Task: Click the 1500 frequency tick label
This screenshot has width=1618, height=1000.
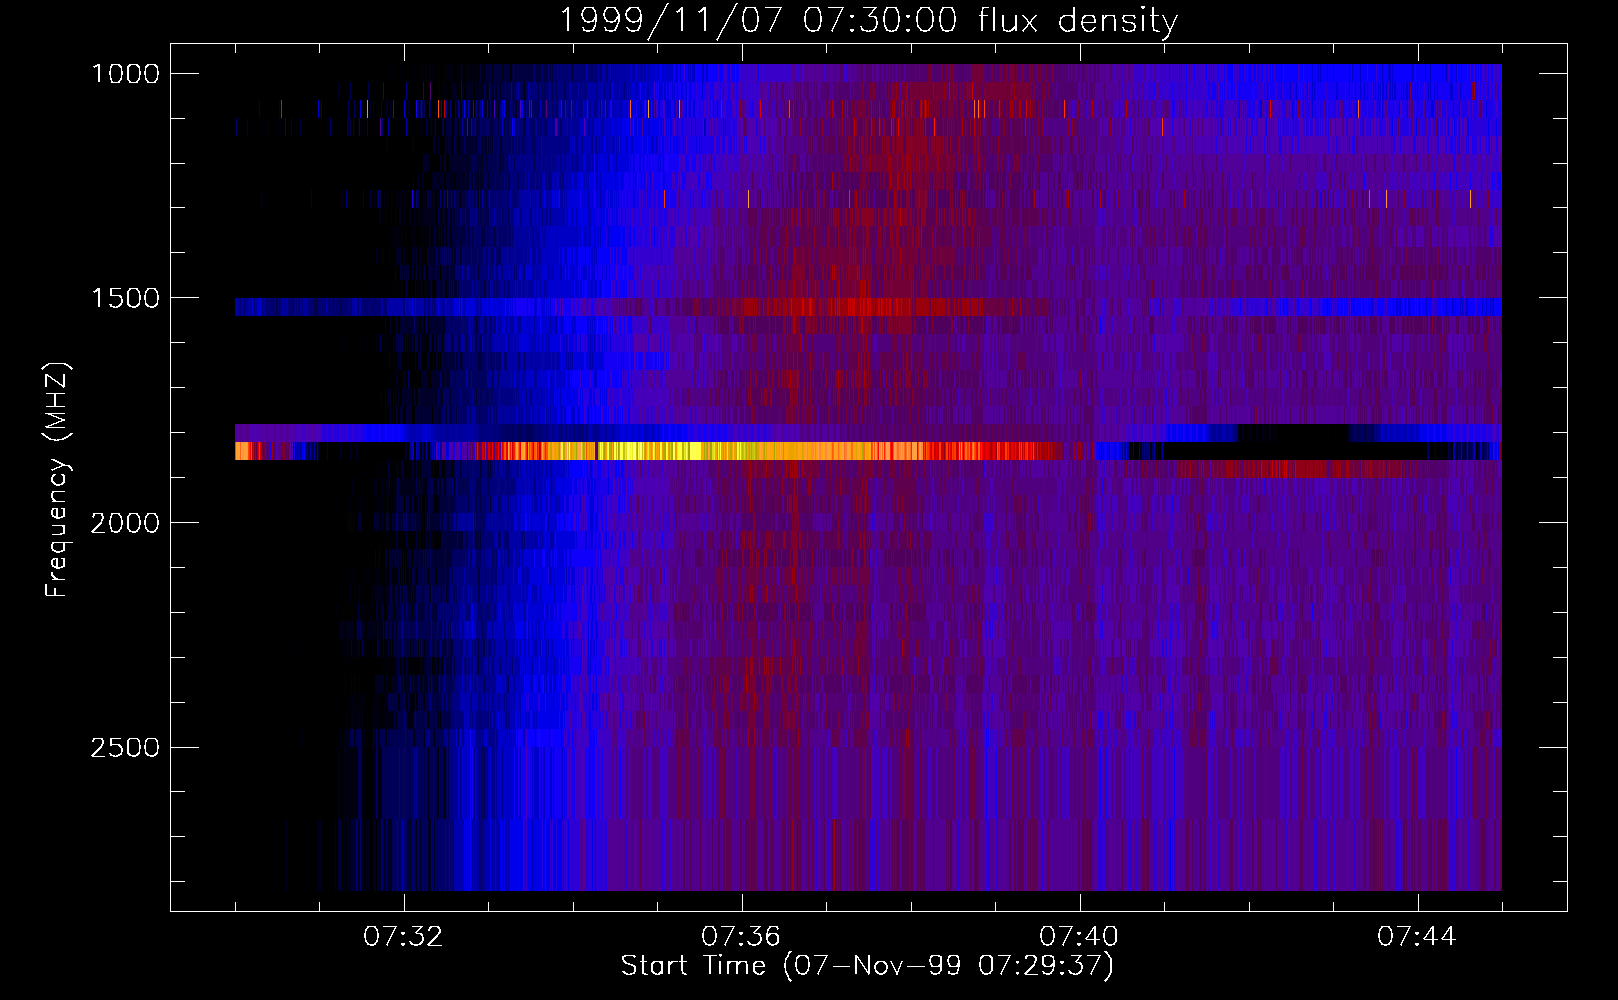Action: (125, 298)
